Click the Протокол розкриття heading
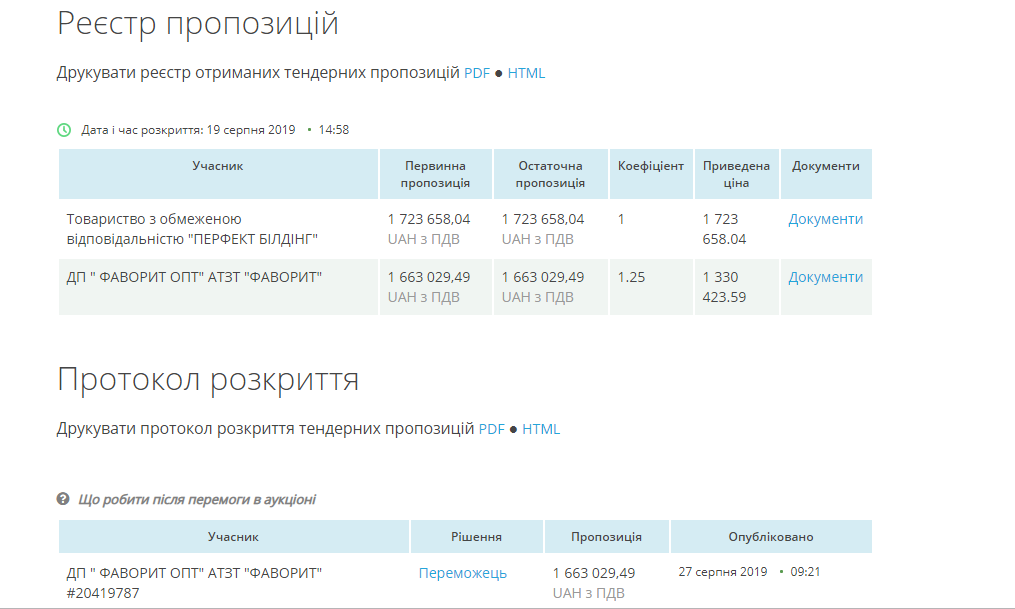 [x=208, y=380]
